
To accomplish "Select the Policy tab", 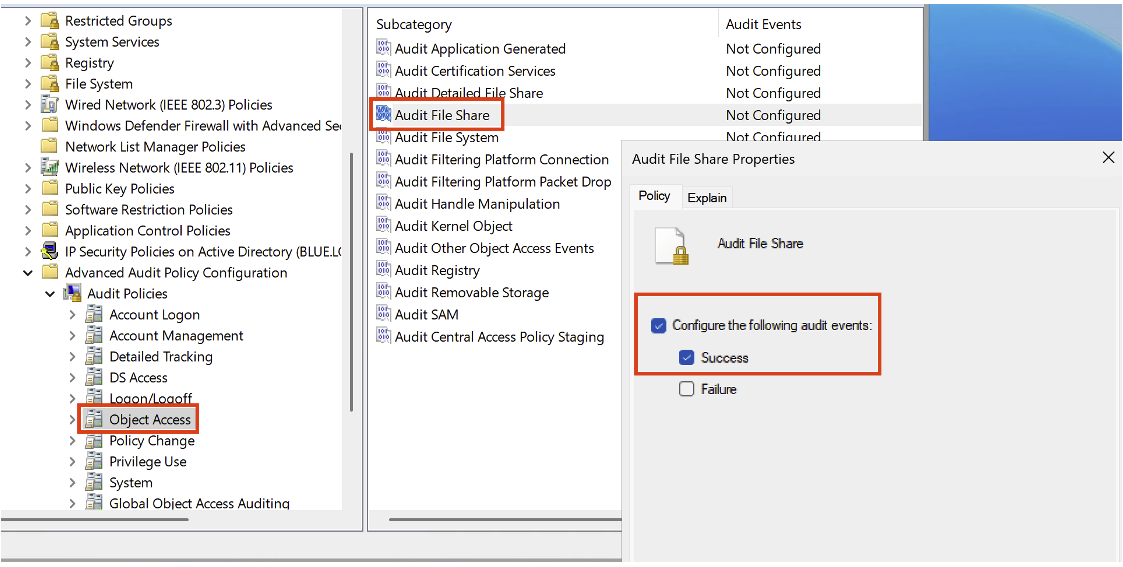I will click(x=654, y=196).
